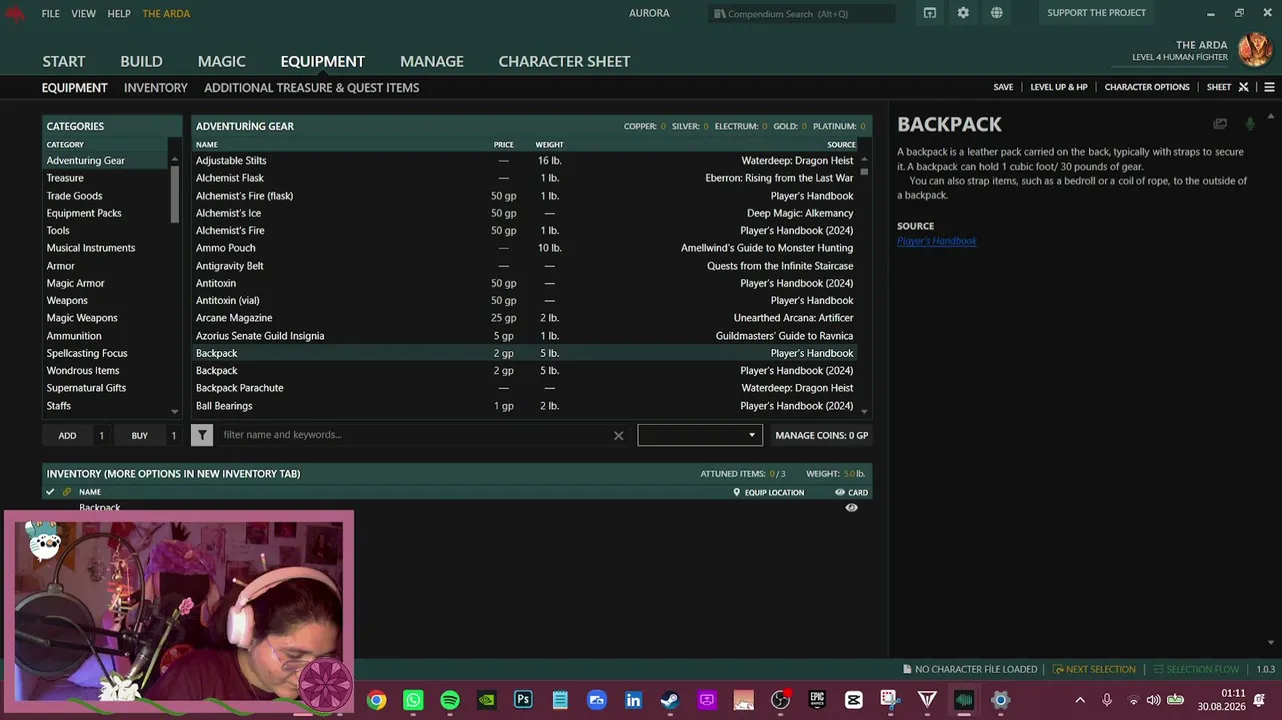Open Notepad from the taskbar

coord(560,700)
